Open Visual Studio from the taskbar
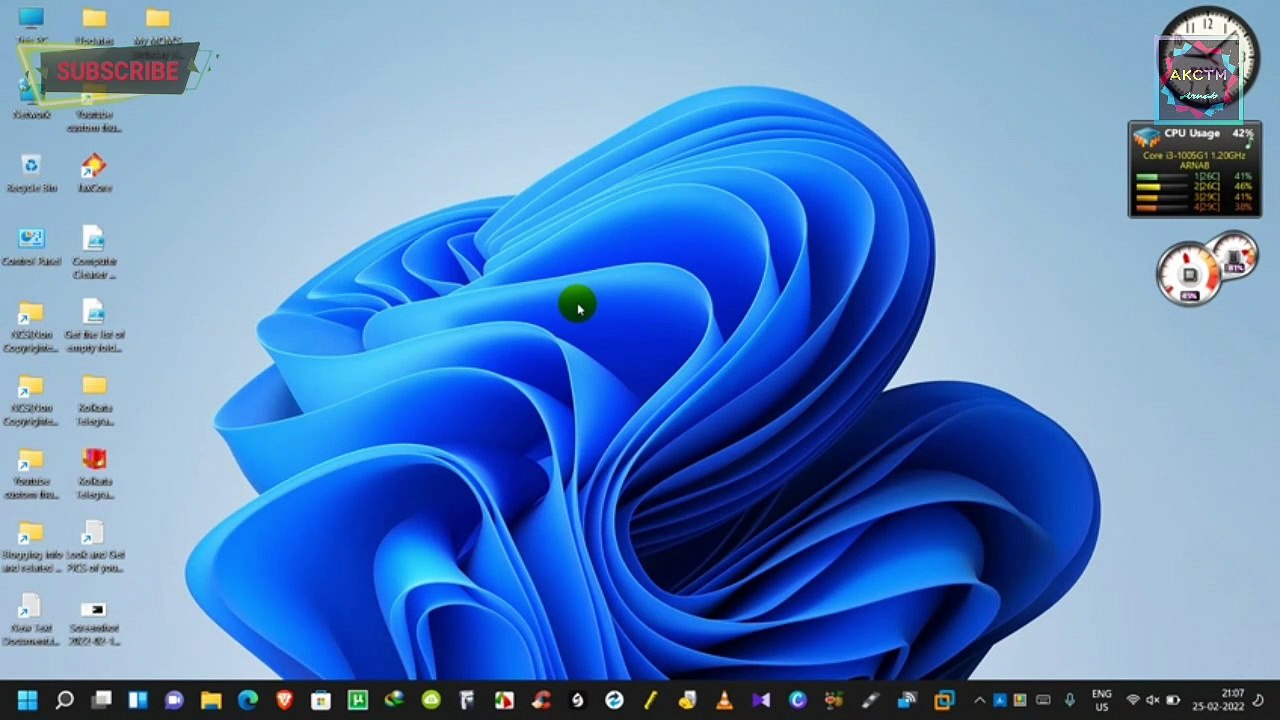Image resolution: width=1280 pixels, height=720 pixels. coord(761,700)
